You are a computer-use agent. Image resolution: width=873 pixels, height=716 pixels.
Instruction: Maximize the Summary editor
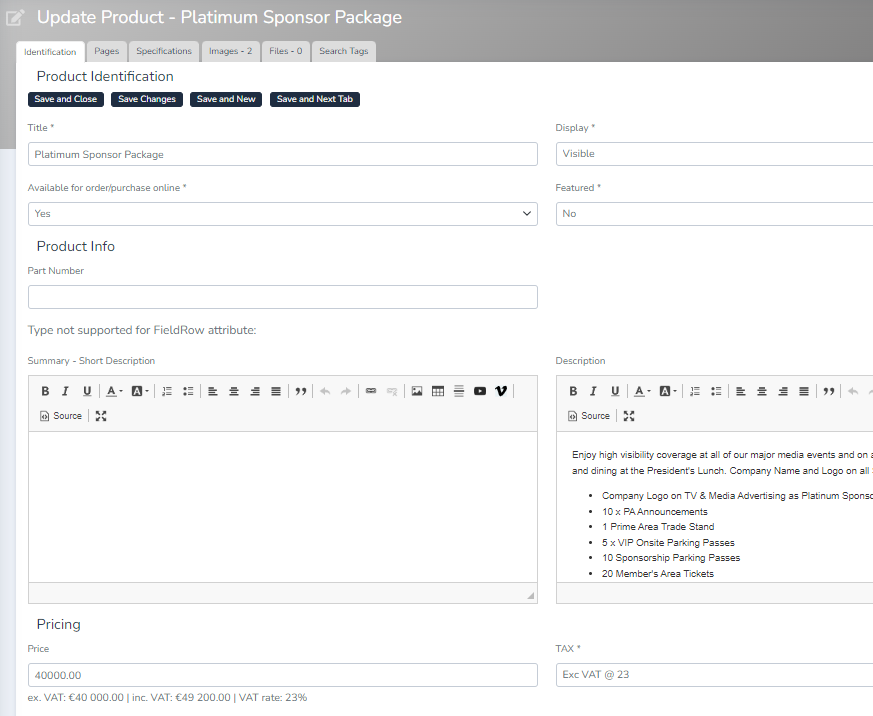[x=101, y=416]
